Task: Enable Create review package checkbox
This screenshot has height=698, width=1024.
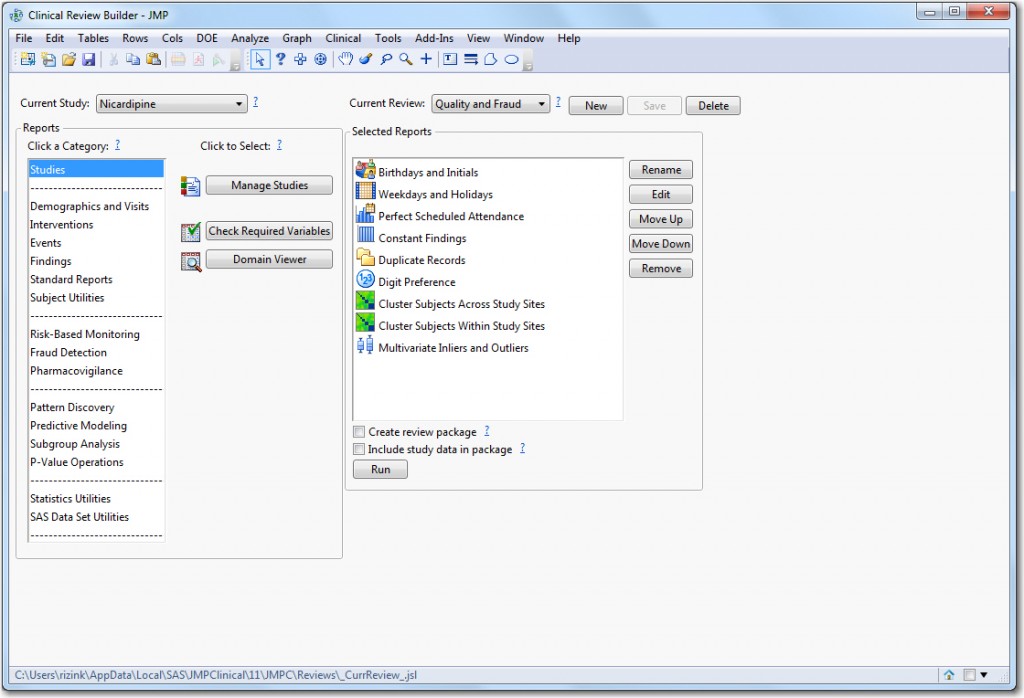Action: 359,432
